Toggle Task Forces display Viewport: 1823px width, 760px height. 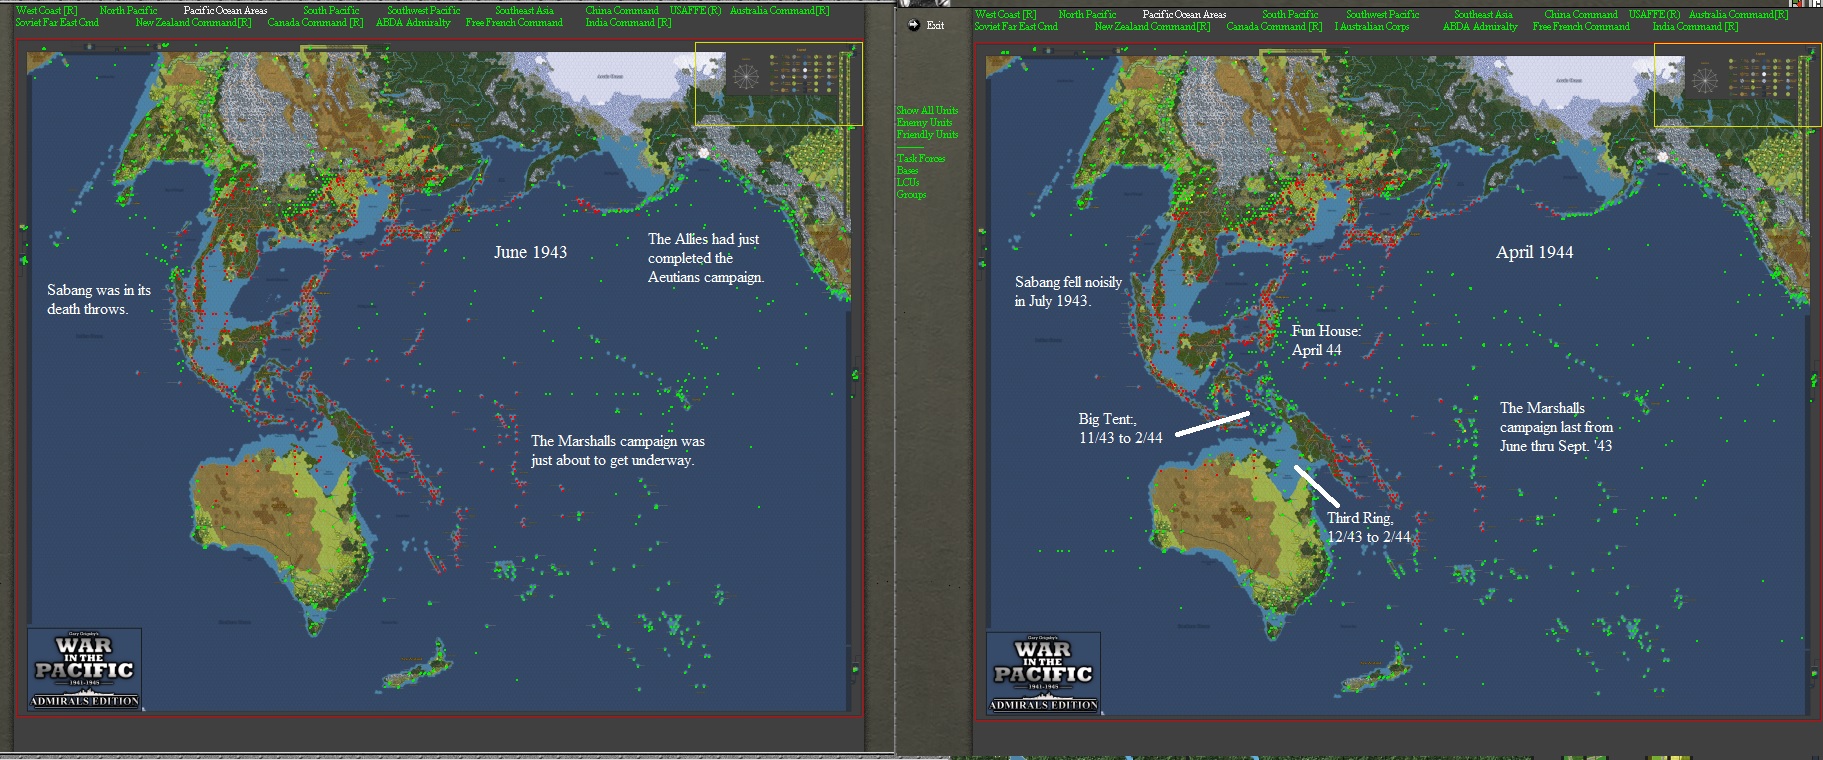(x=921, y=159)
